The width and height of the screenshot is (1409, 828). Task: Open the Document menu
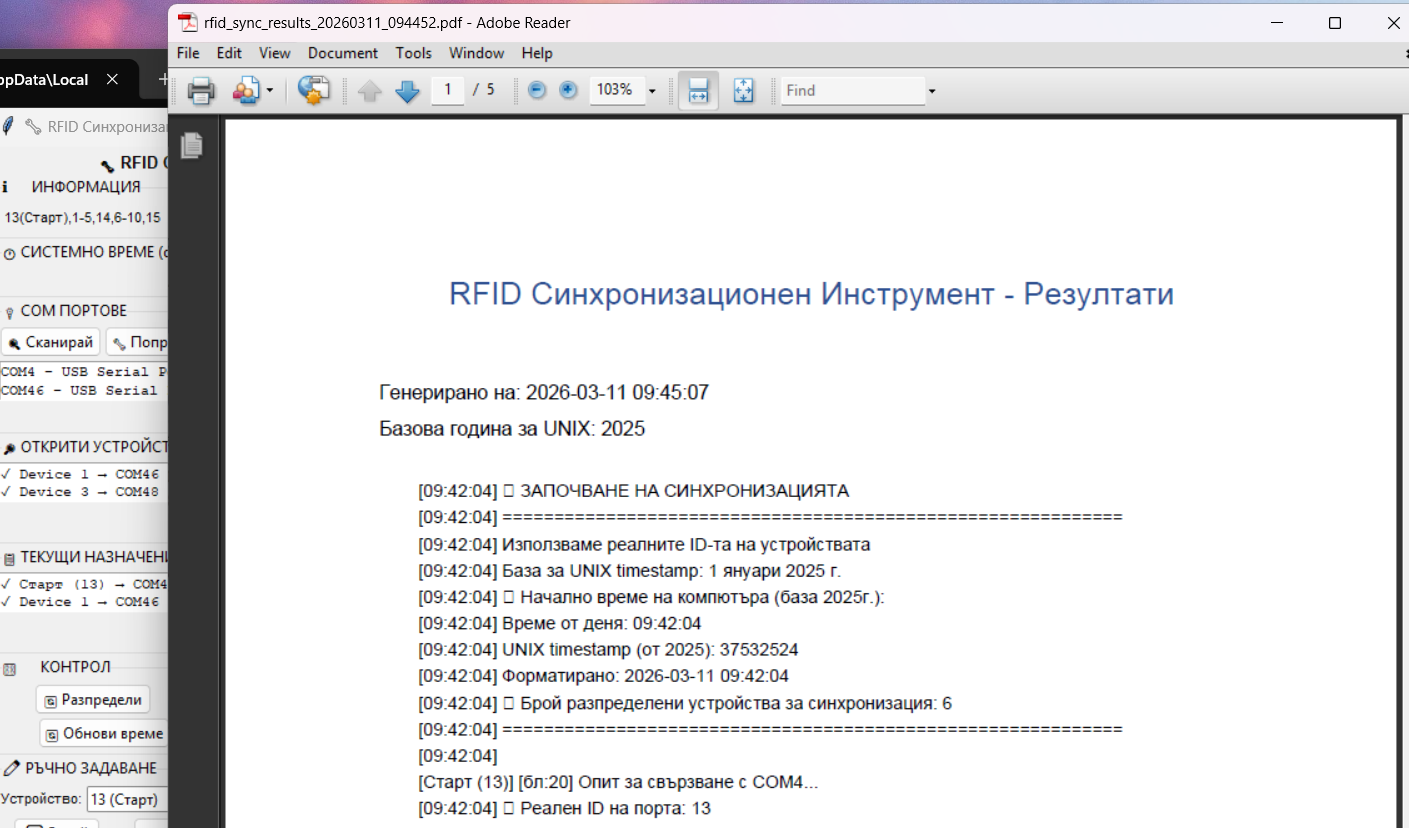[x=342, y=53]
